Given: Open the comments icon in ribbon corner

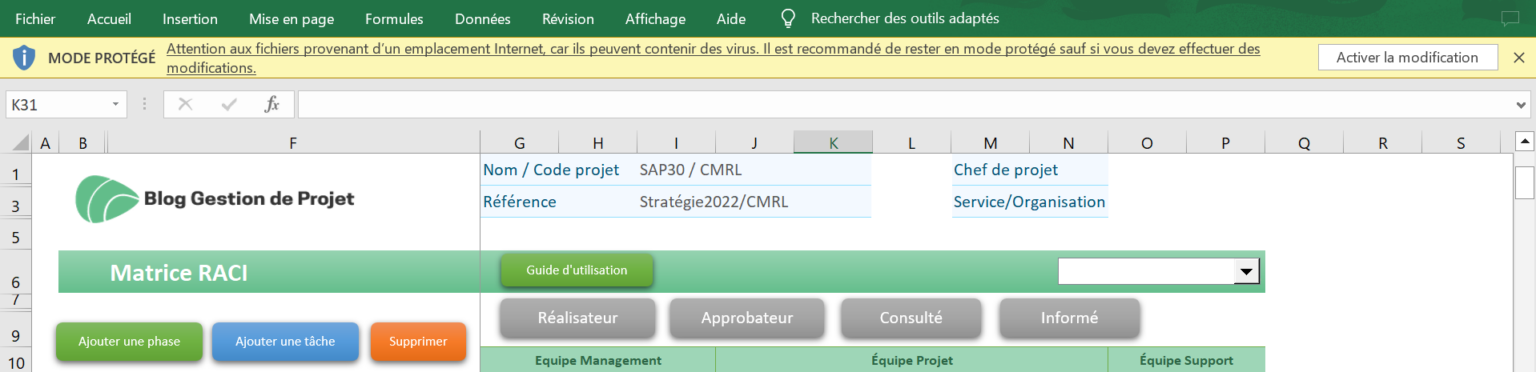Looking at the screenshot, I should point(1509,18).
